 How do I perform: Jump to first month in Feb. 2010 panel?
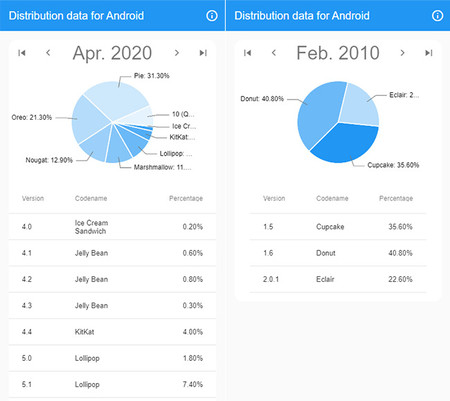click(248, 53)
